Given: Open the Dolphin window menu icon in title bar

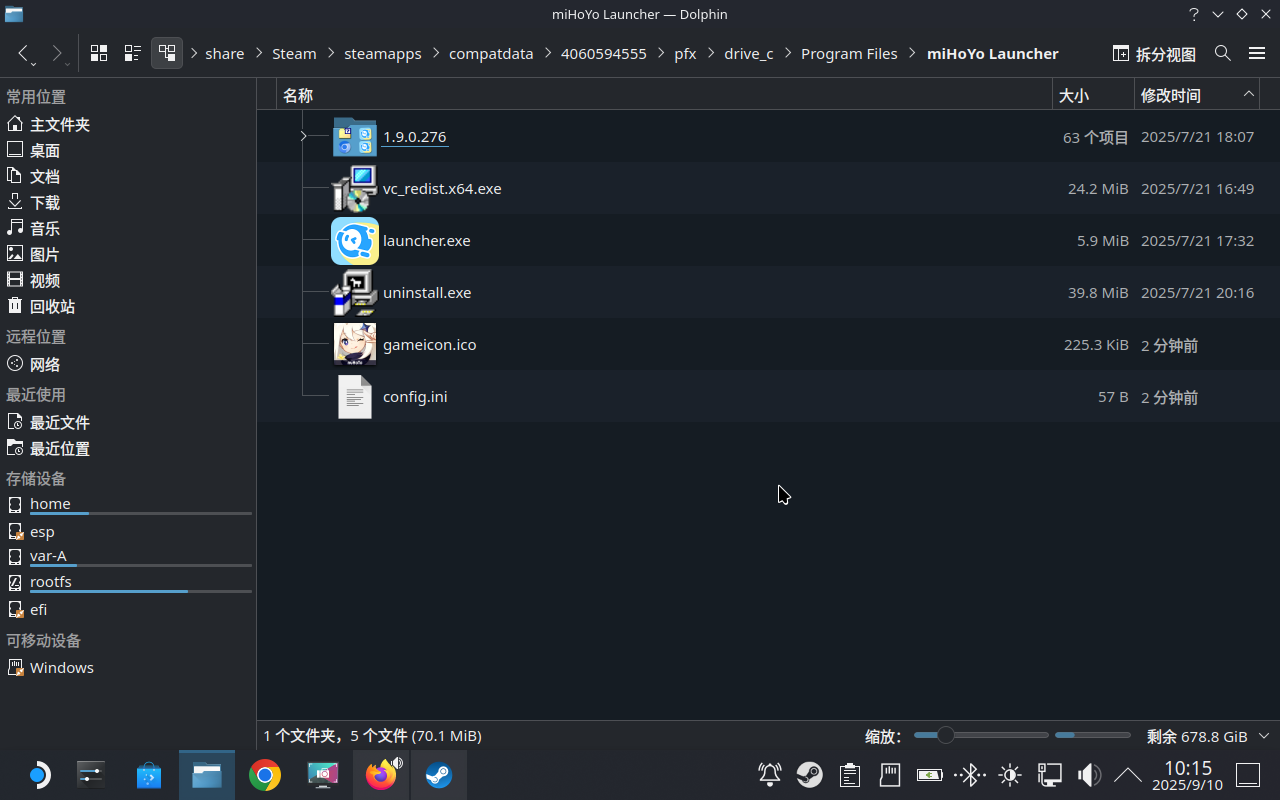Looking at the screenshot, I should [x=13, y=14].
